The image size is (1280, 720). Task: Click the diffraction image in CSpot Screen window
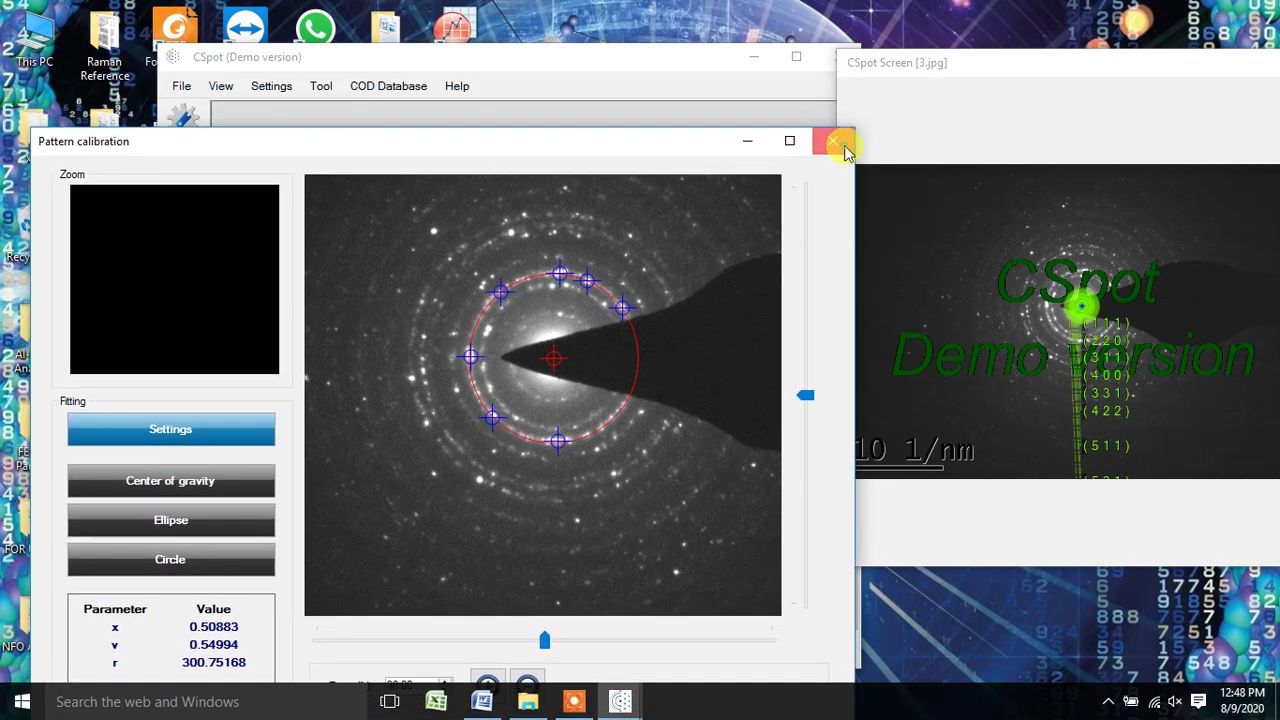click(x=1067, y=321)
